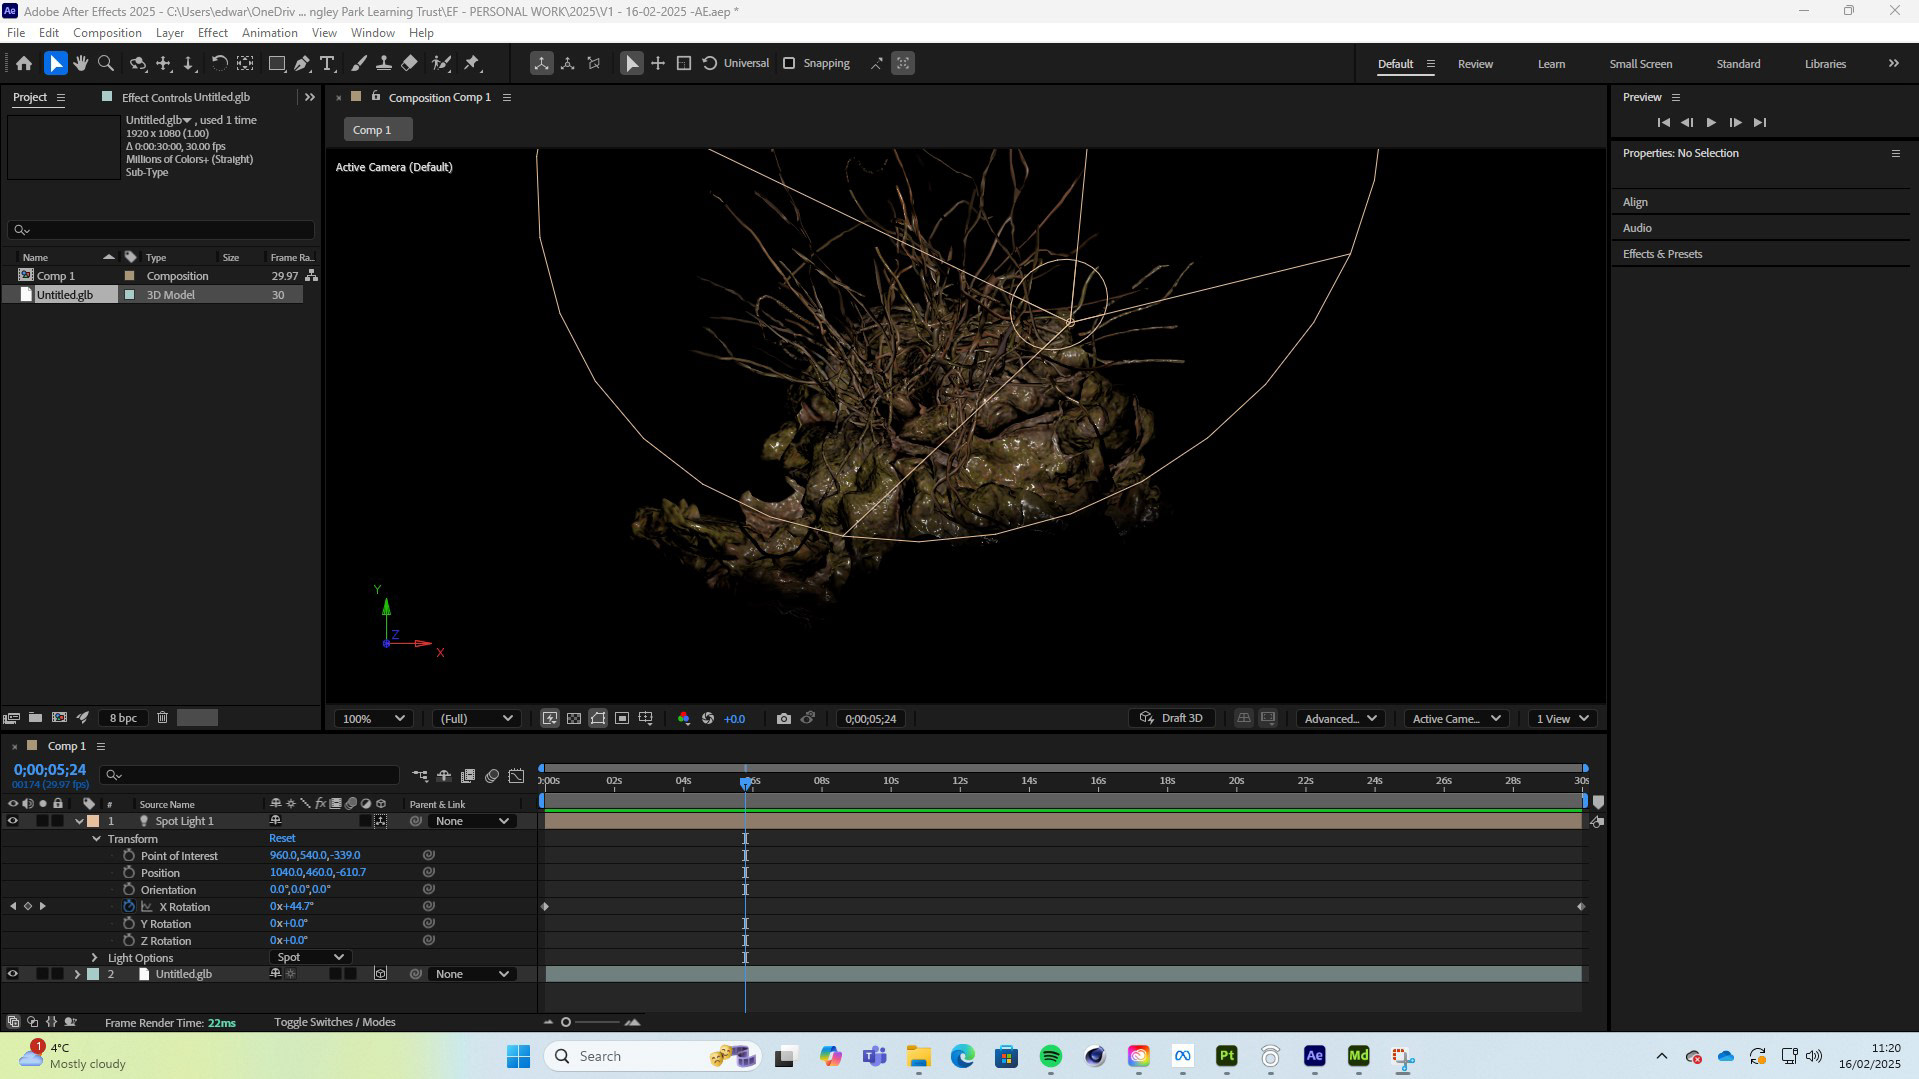The width and height of the screenshot is (1919, 1079).
Task: Select the Pen tool
Action: click(302, 63)
